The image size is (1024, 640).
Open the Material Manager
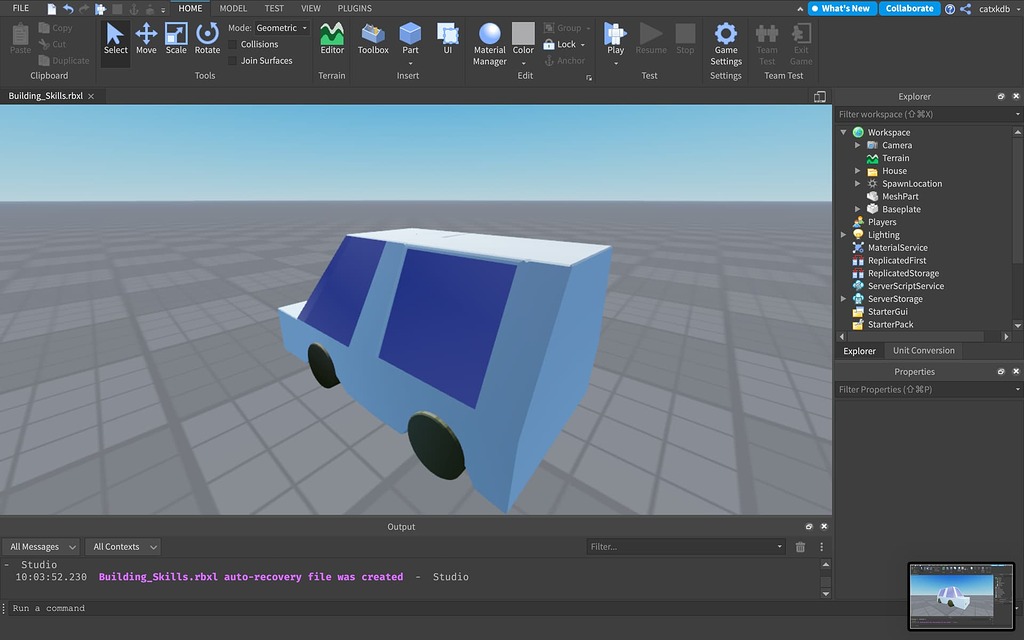pos(489,42)
